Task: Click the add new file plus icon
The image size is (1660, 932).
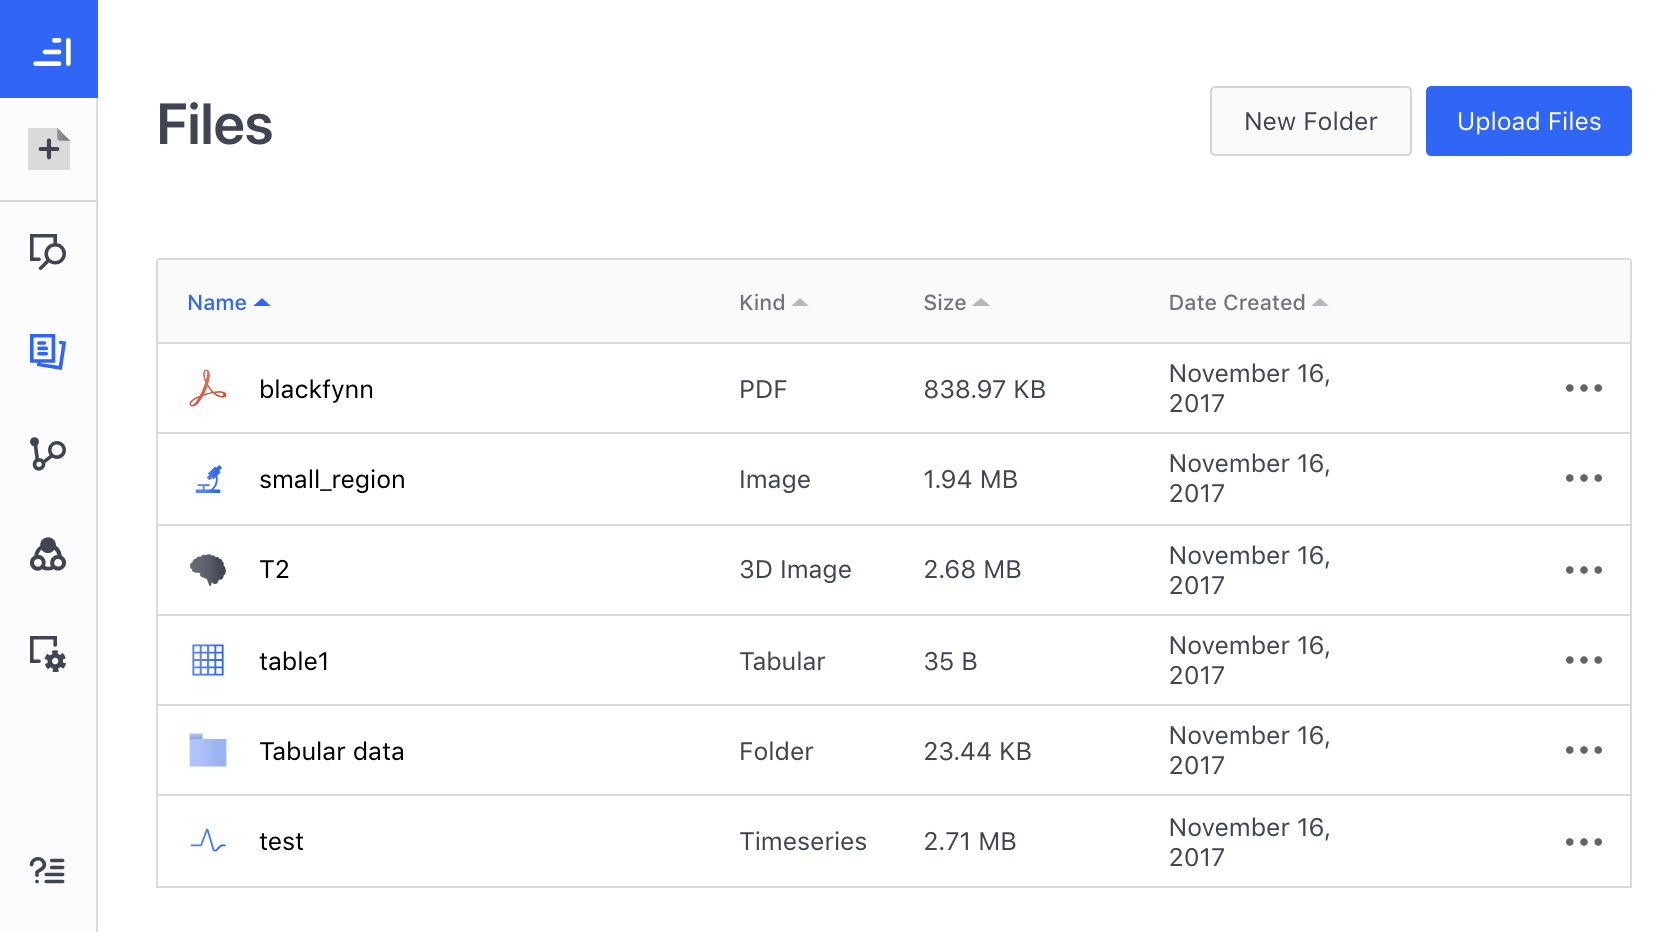Action: [49, 149]
